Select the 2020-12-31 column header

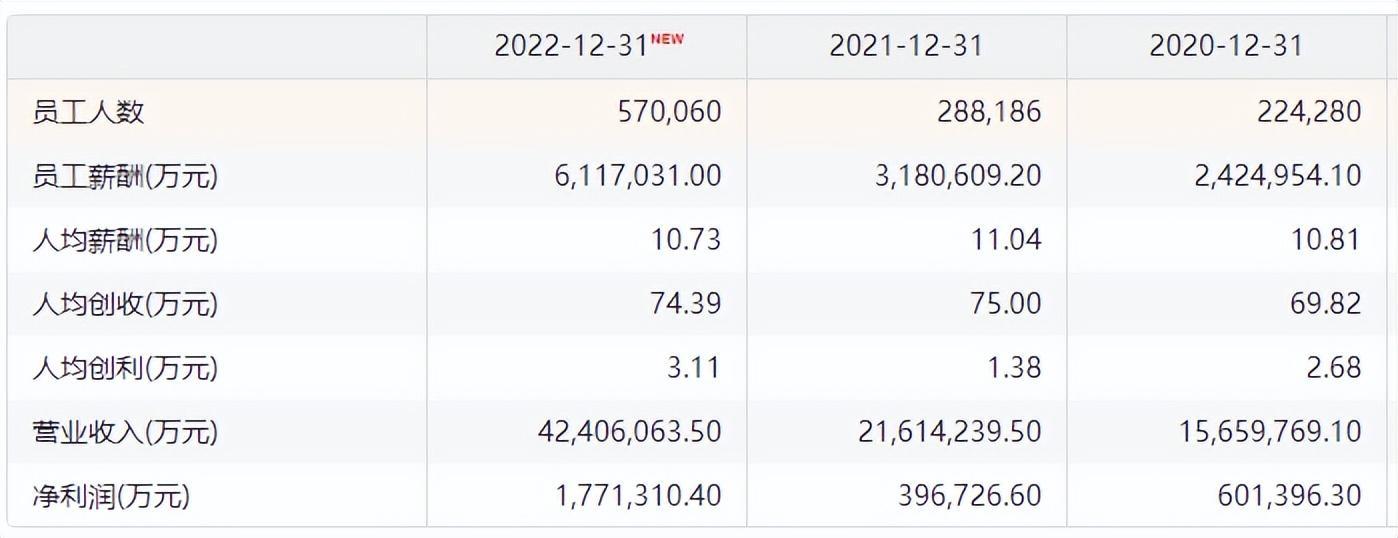pos(1226,46)
